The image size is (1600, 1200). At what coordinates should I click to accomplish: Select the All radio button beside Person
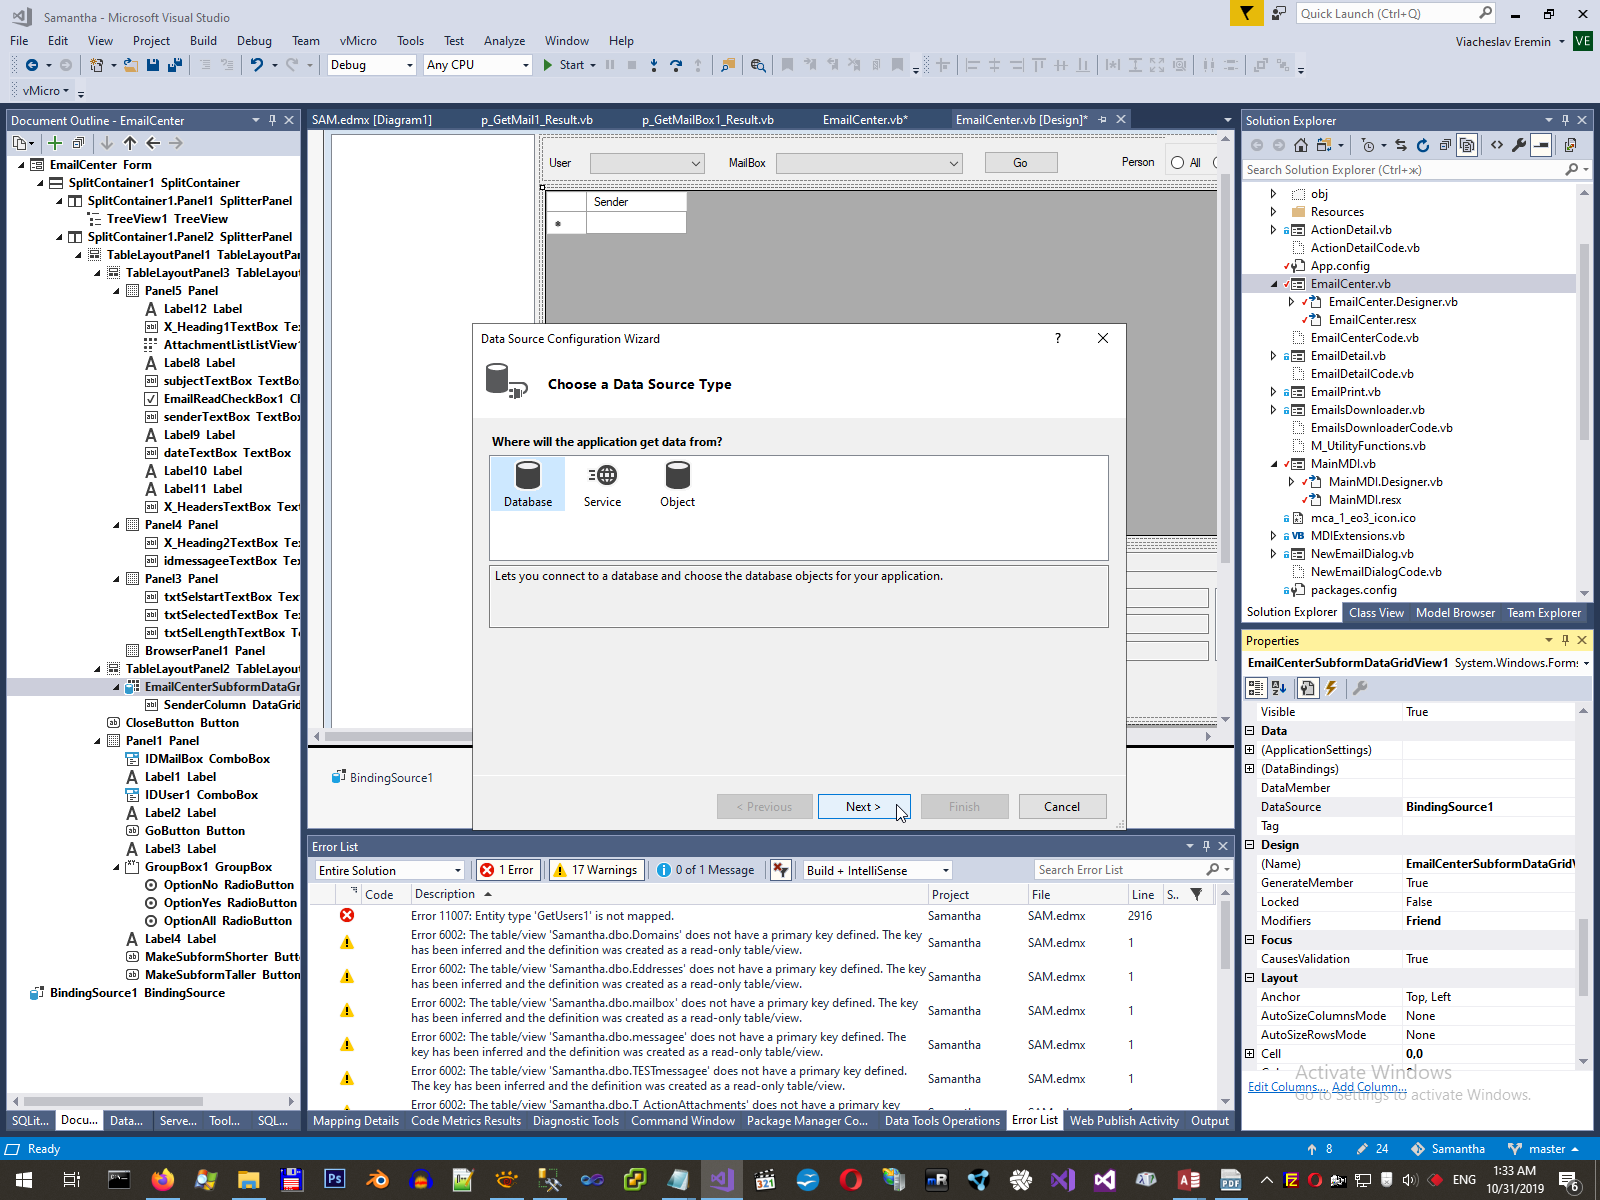[x=1178, y=163]
